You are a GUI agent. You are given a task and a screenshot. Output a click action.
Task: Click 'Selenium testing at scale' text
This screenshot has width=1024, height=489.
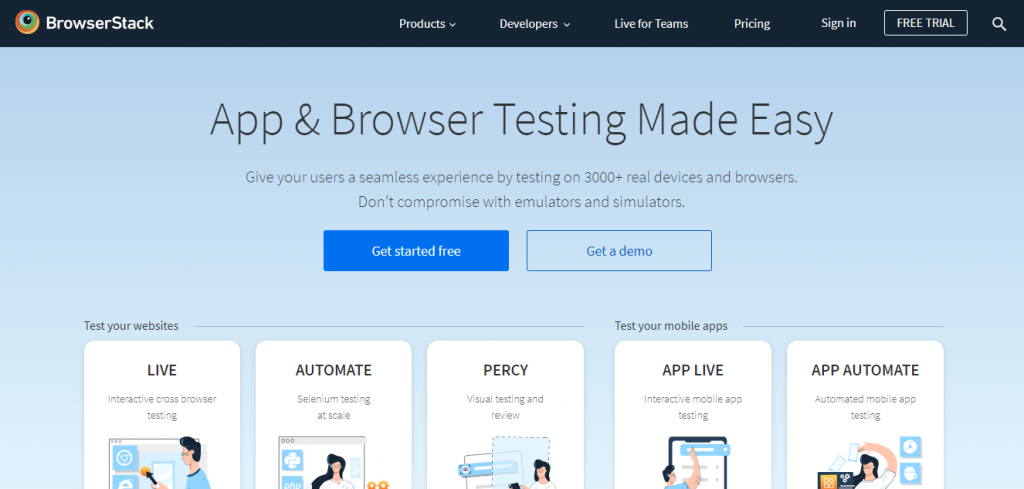334,407
